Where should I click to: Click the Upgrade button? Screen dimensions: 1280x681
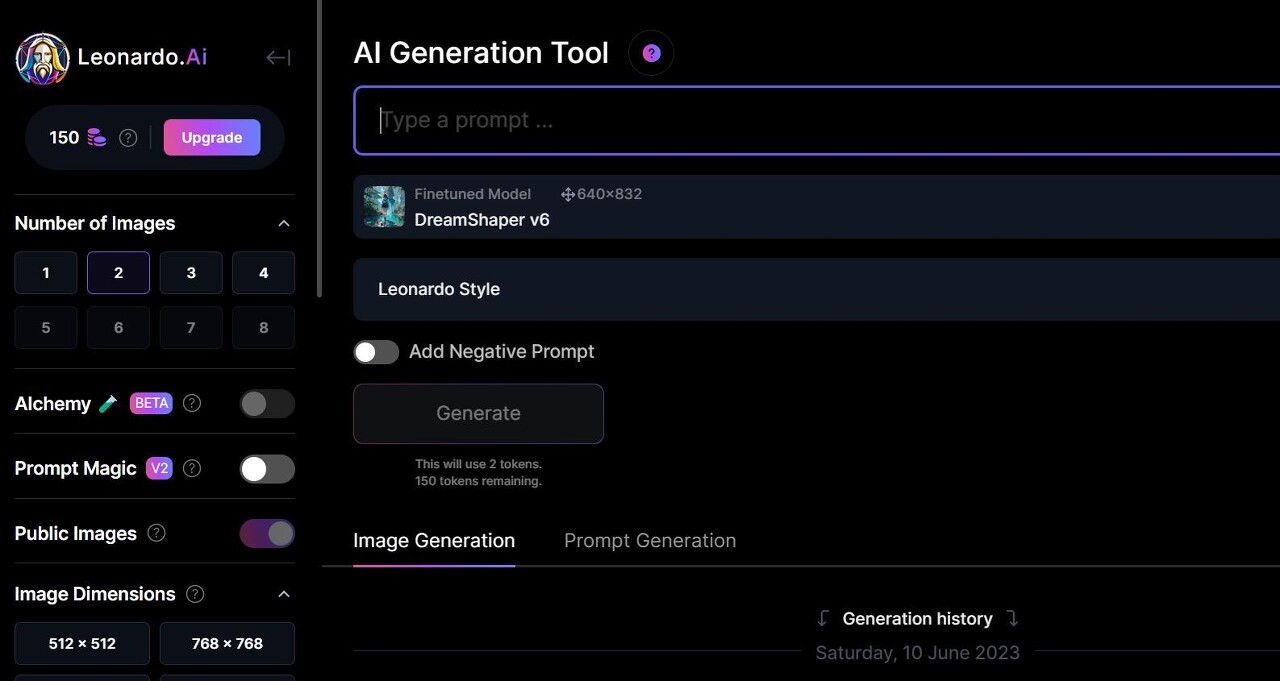point(212,138)
